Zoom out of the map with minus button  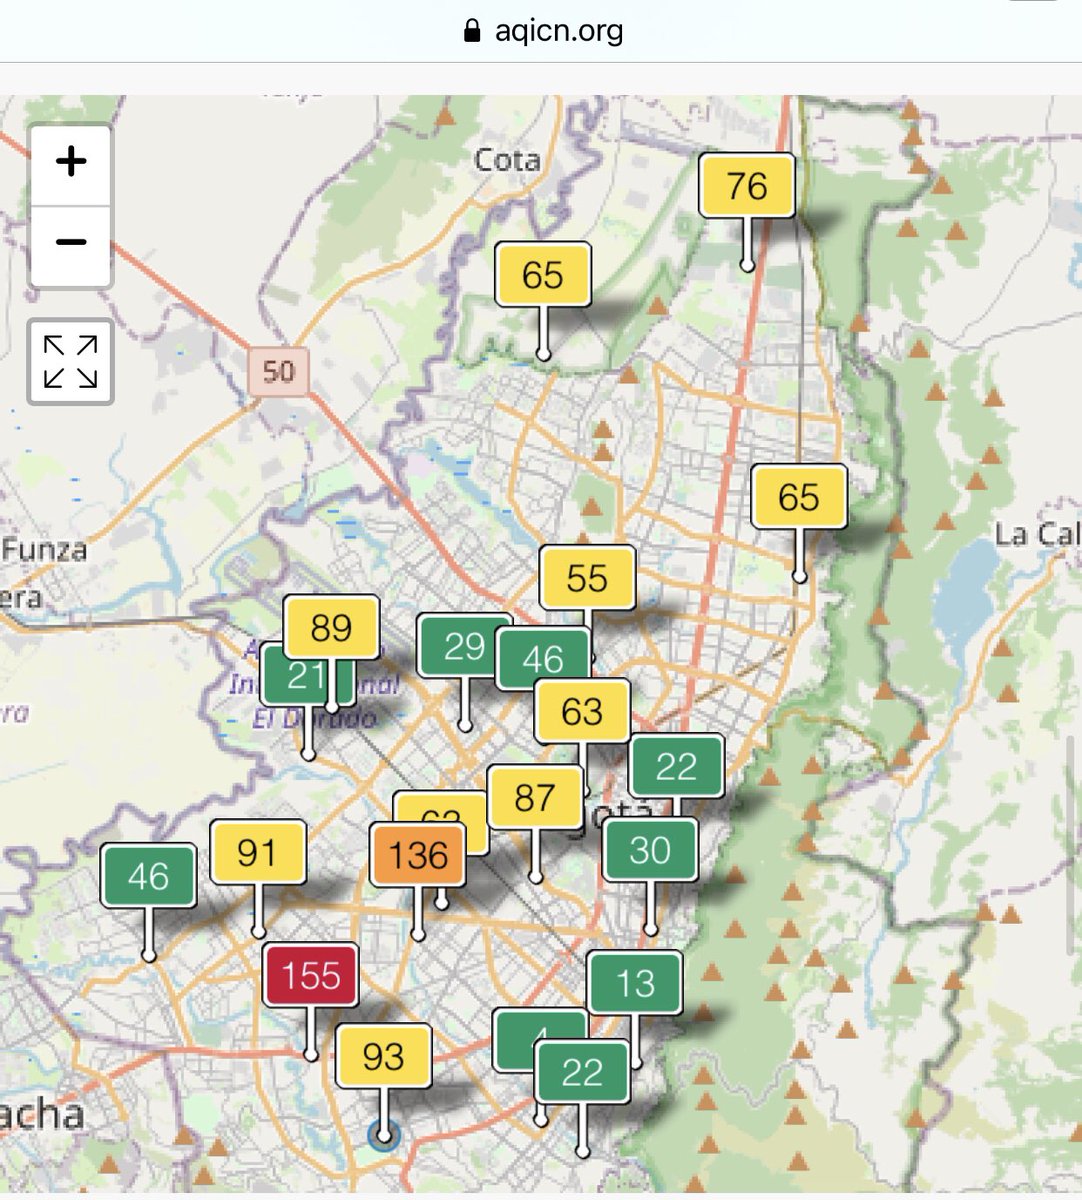pos(70,245)
